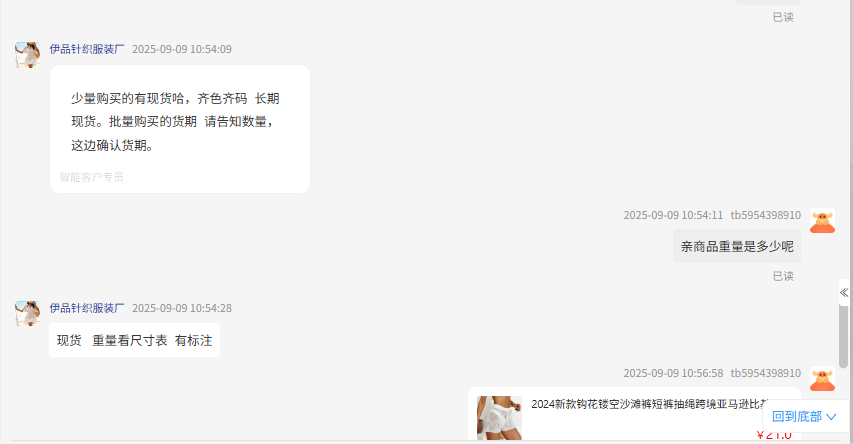This screenshot has width=853, height=444.
Task: Click the 回到底部 button
Action: (x=805, y=417)
